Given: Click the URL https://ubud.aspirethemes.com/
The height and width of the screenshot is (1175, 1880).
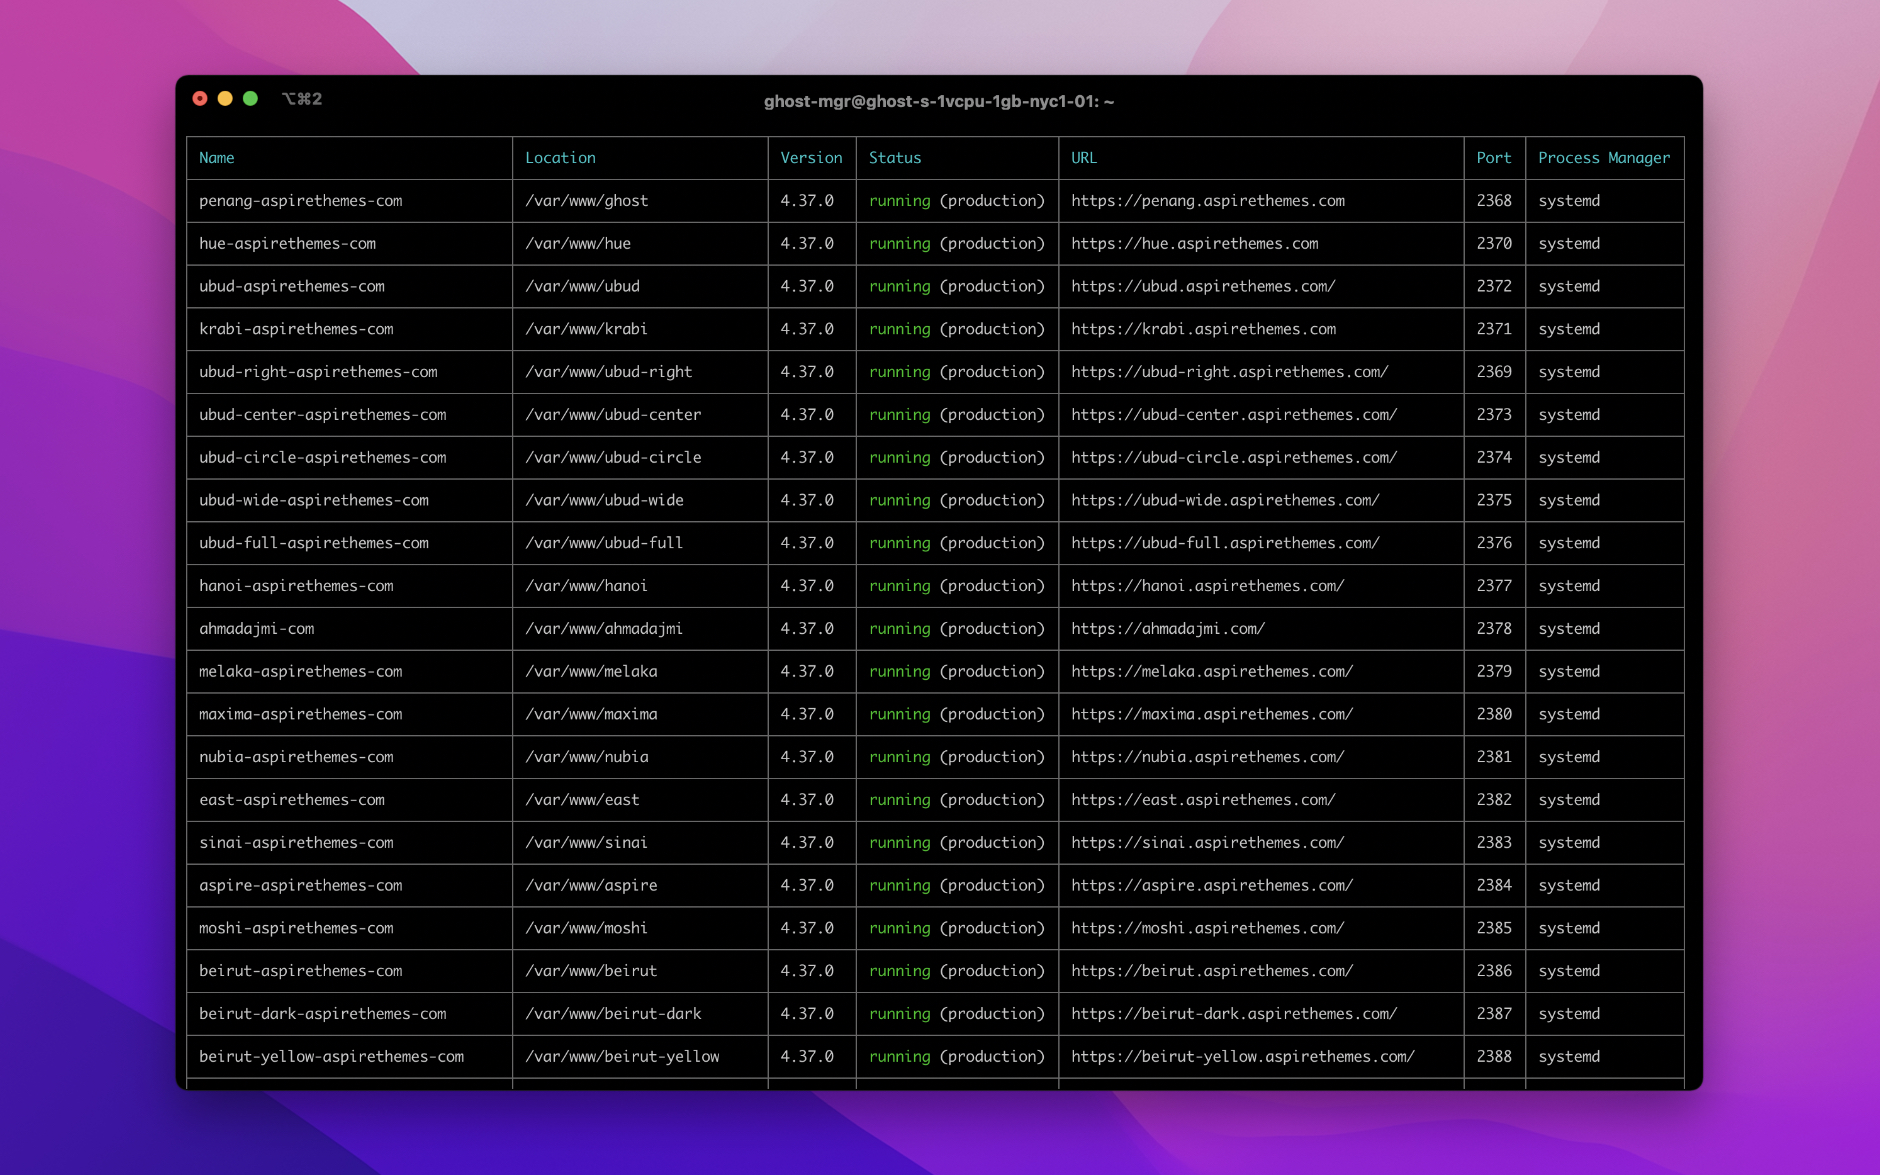Looking at the screenshot, I should (1203, 287).
